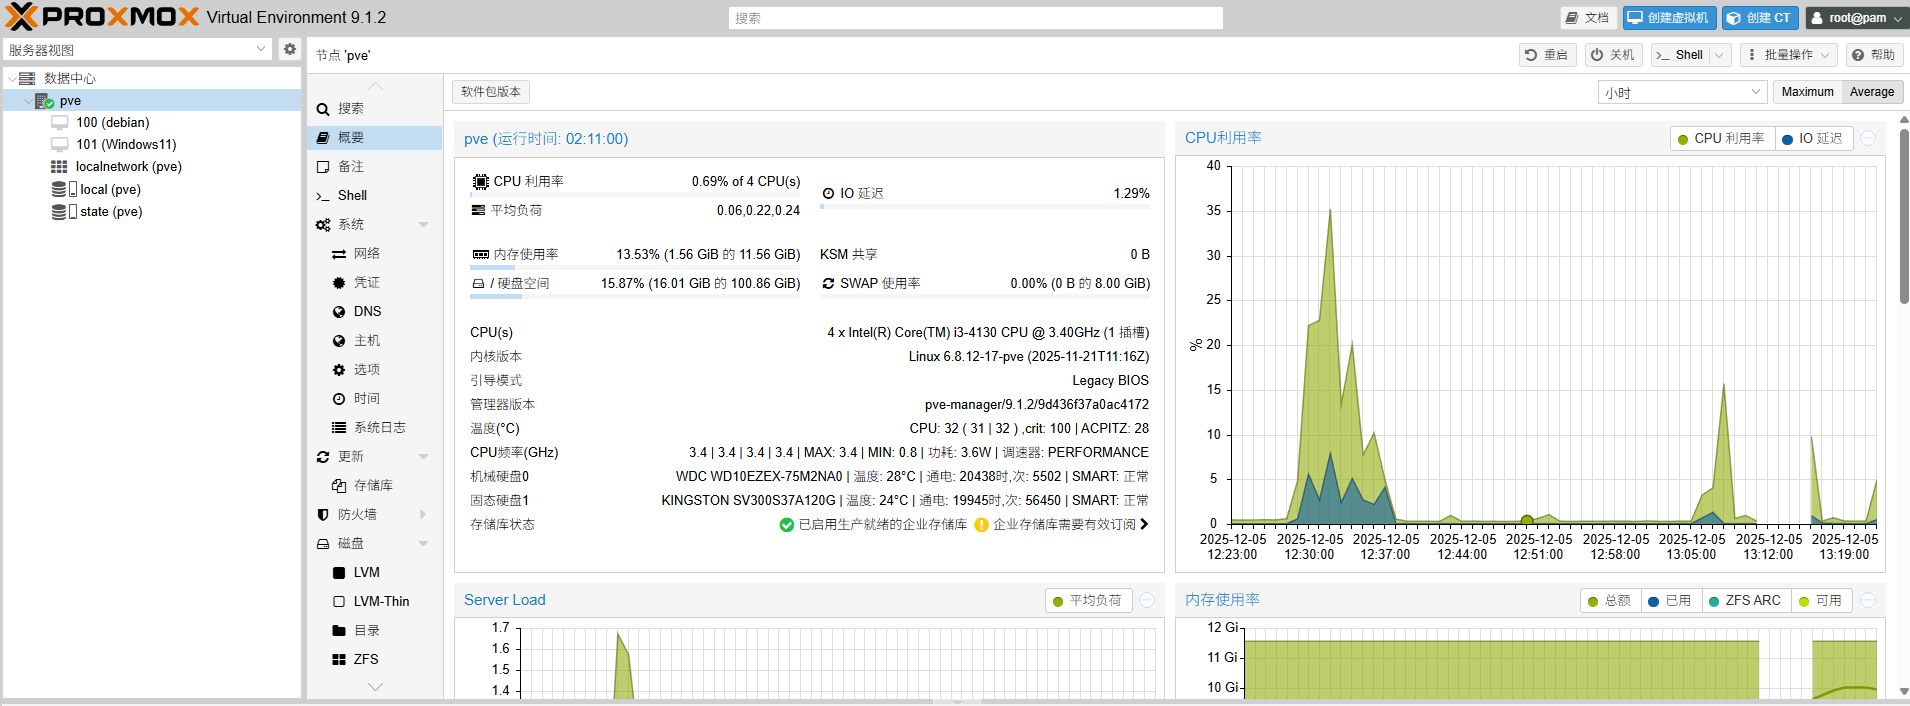This screenshot has width=1910, height=706.
Task: Click 软件包版本 package versions button
Action: 491,92
